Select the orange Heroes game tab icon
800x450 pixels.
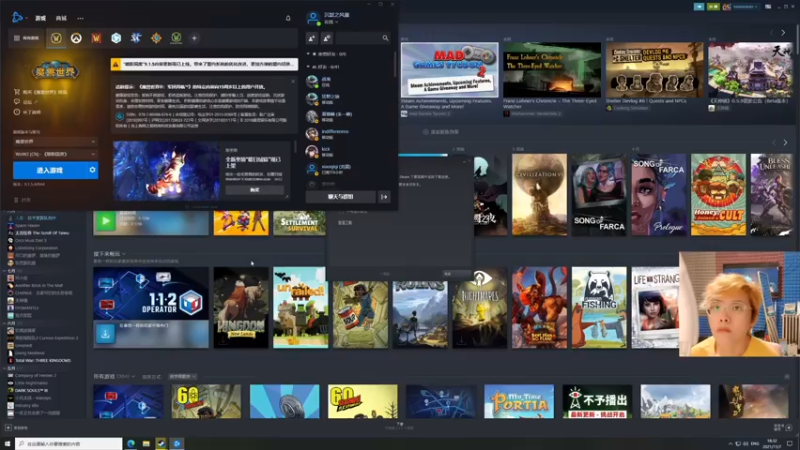[x=156, y=38]
